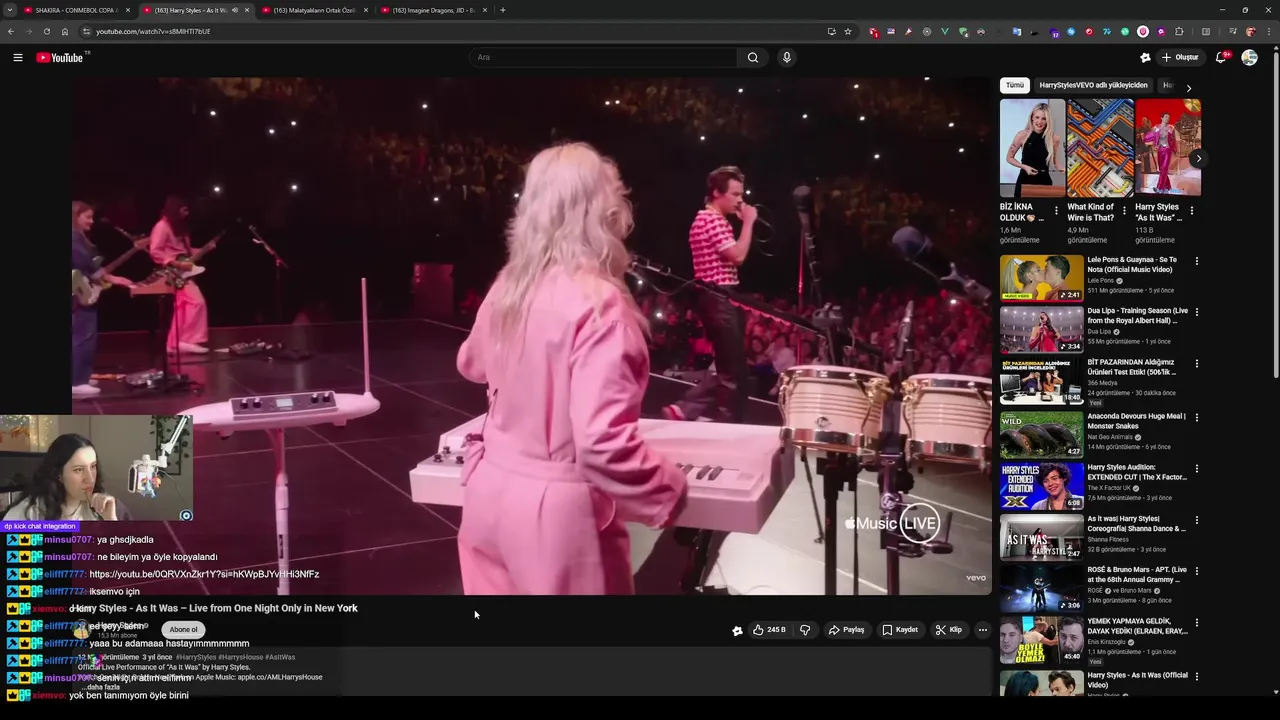Reload the current page
This screenshot has width=1280, height=720.
(46, 31)
